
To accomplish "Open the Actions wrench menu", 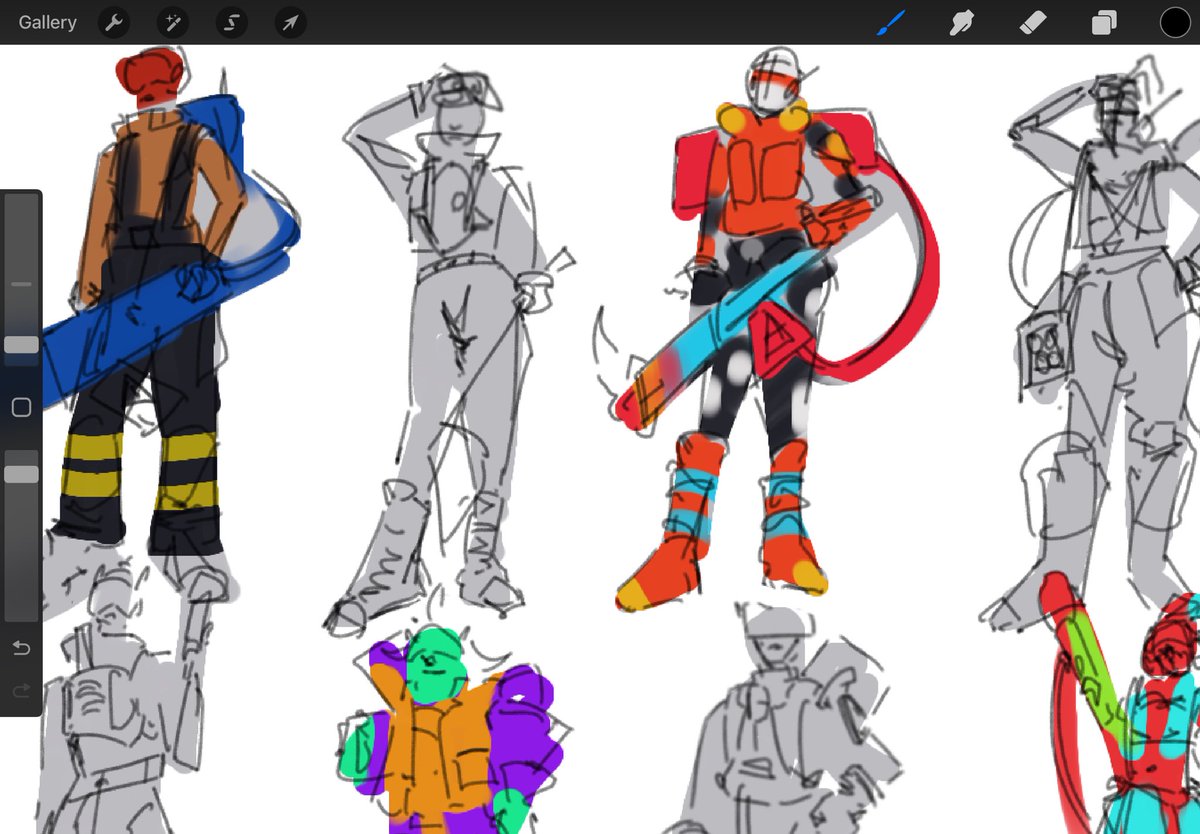I will (114, 22).
